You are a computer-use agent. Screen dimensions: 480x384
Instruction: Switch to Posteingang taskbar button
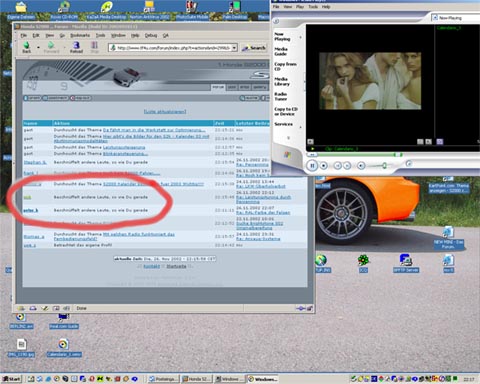(163, 379)
